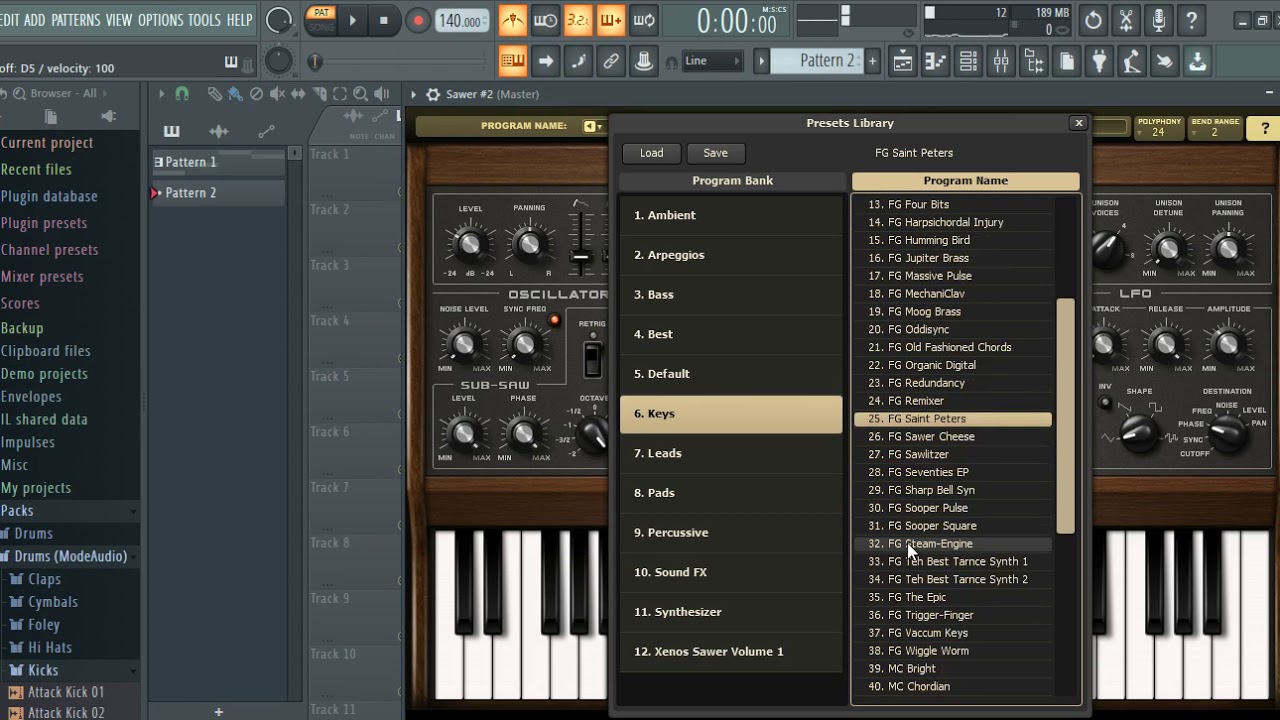Select the '3. Bass' program bank
Image resolution: width=1280 pixels, height=720 pixels.
731,294
